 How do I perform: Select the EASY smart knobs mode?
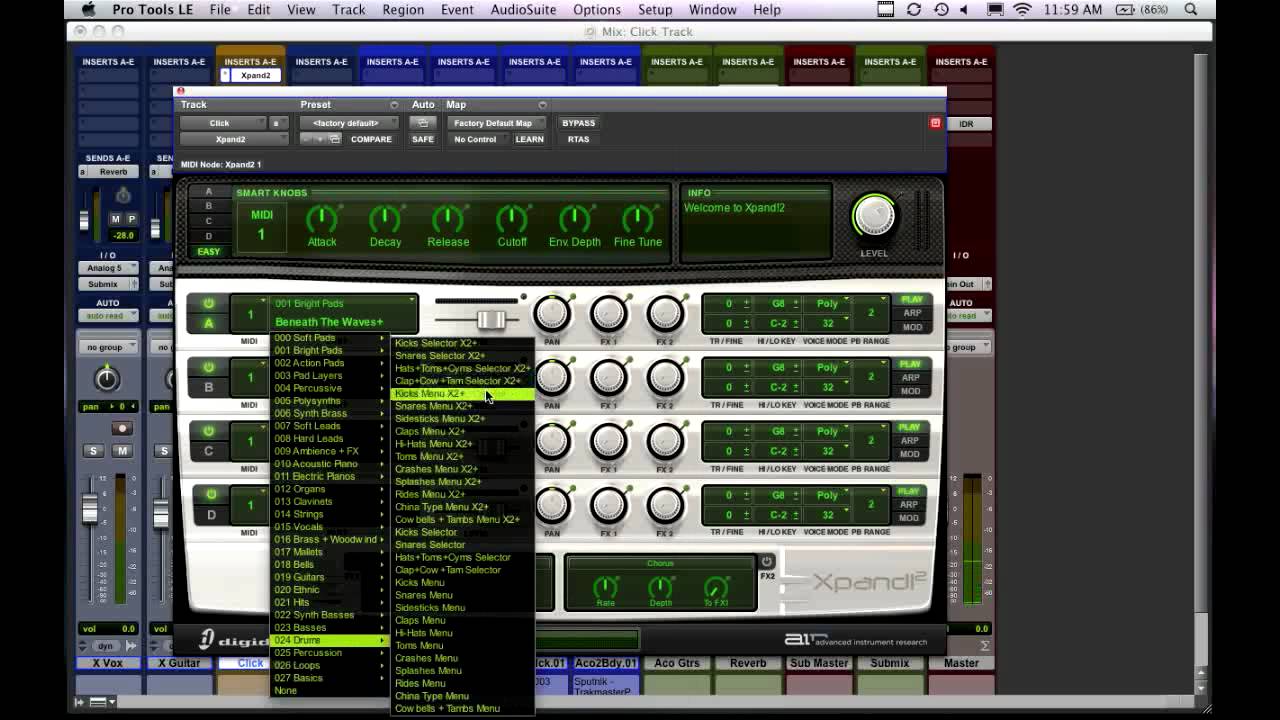coord(208,252)
